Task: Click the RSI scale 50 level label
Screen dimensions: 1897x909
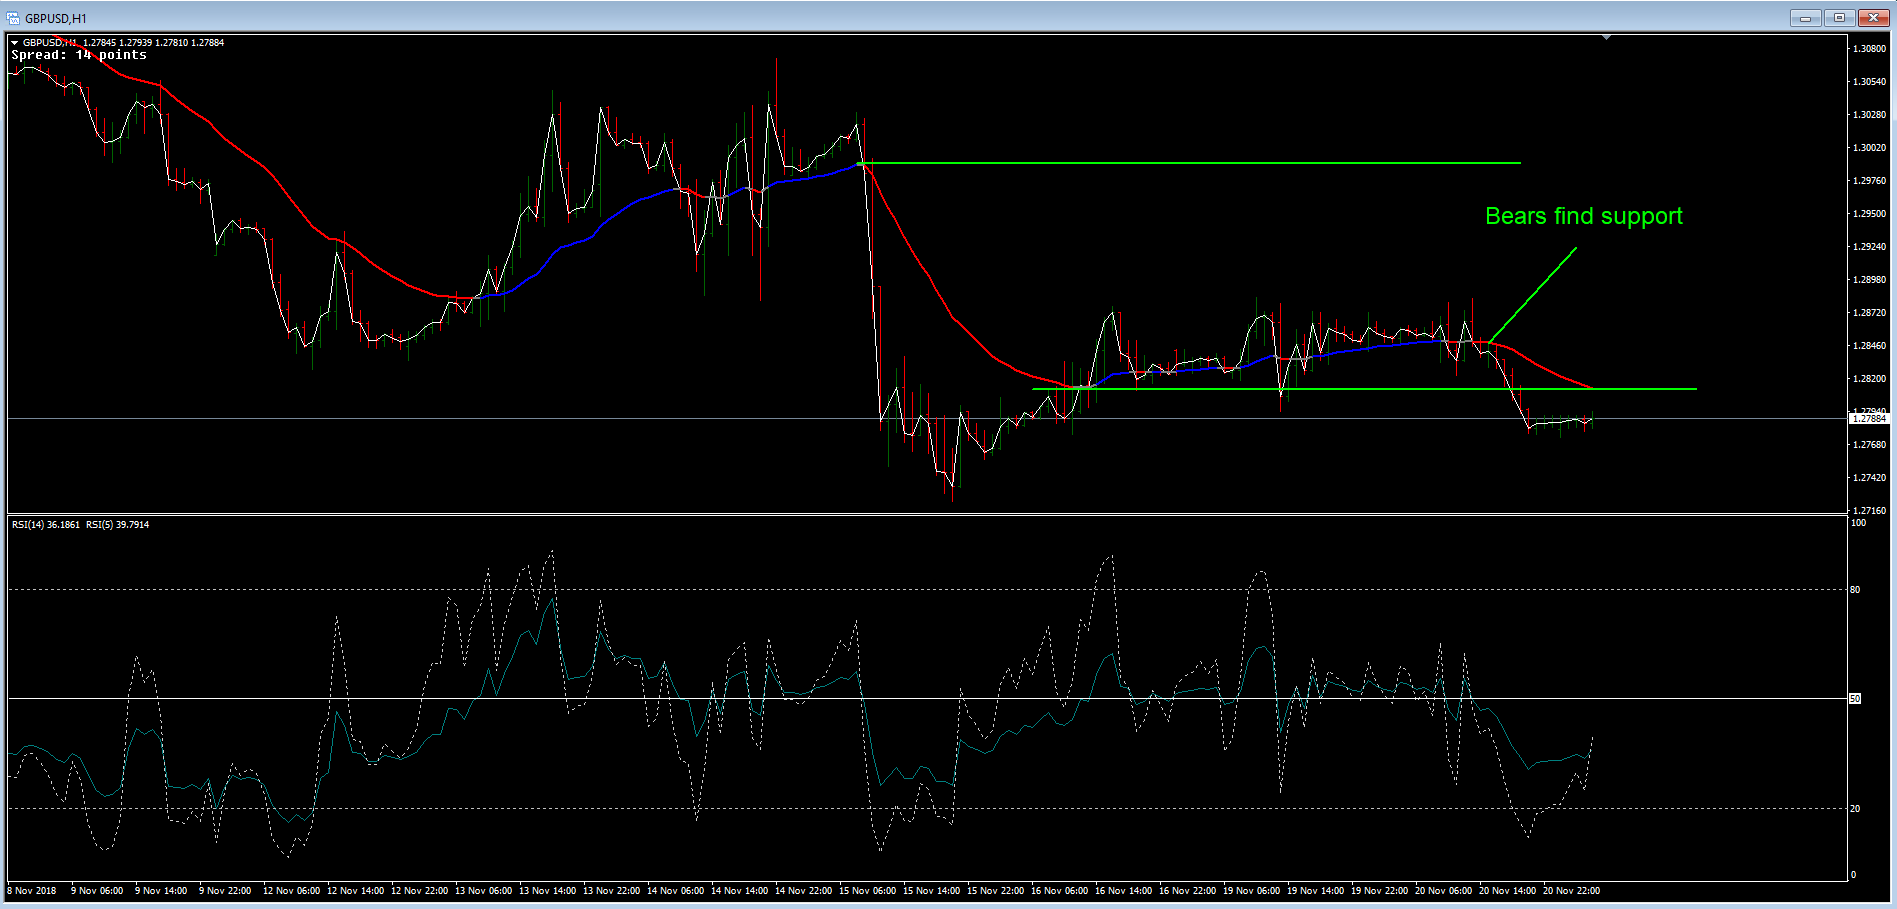Action: (x=1855, y=699)
